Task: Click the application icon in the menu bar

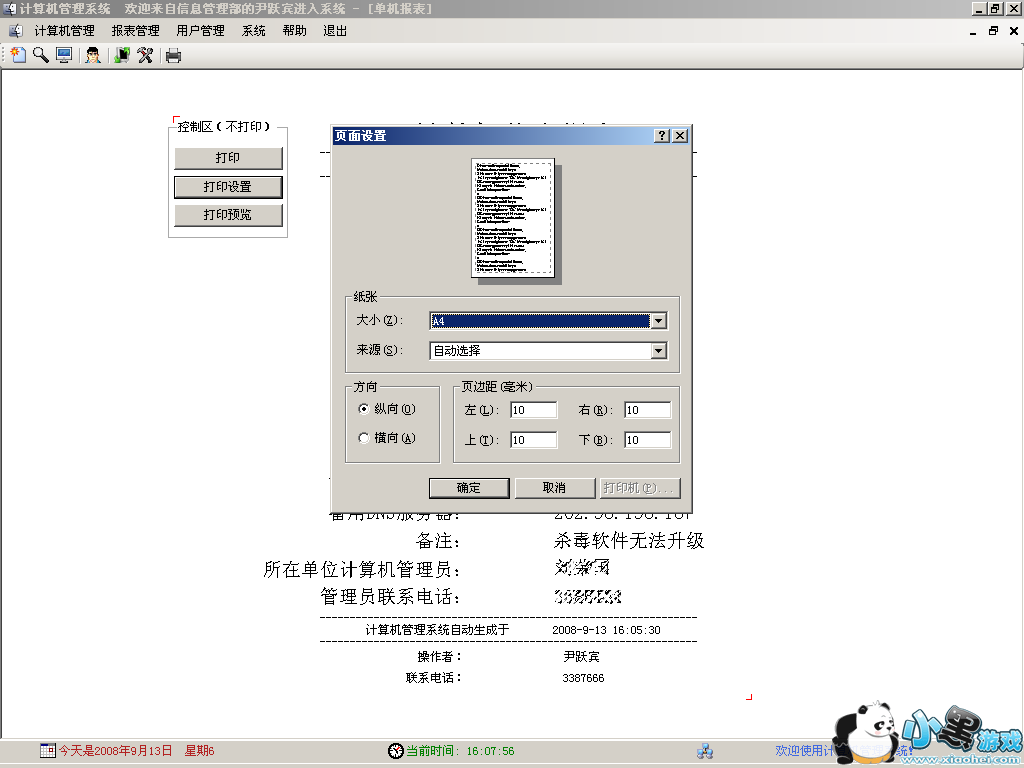Action: pyautogui.click(x=16, y=31)
